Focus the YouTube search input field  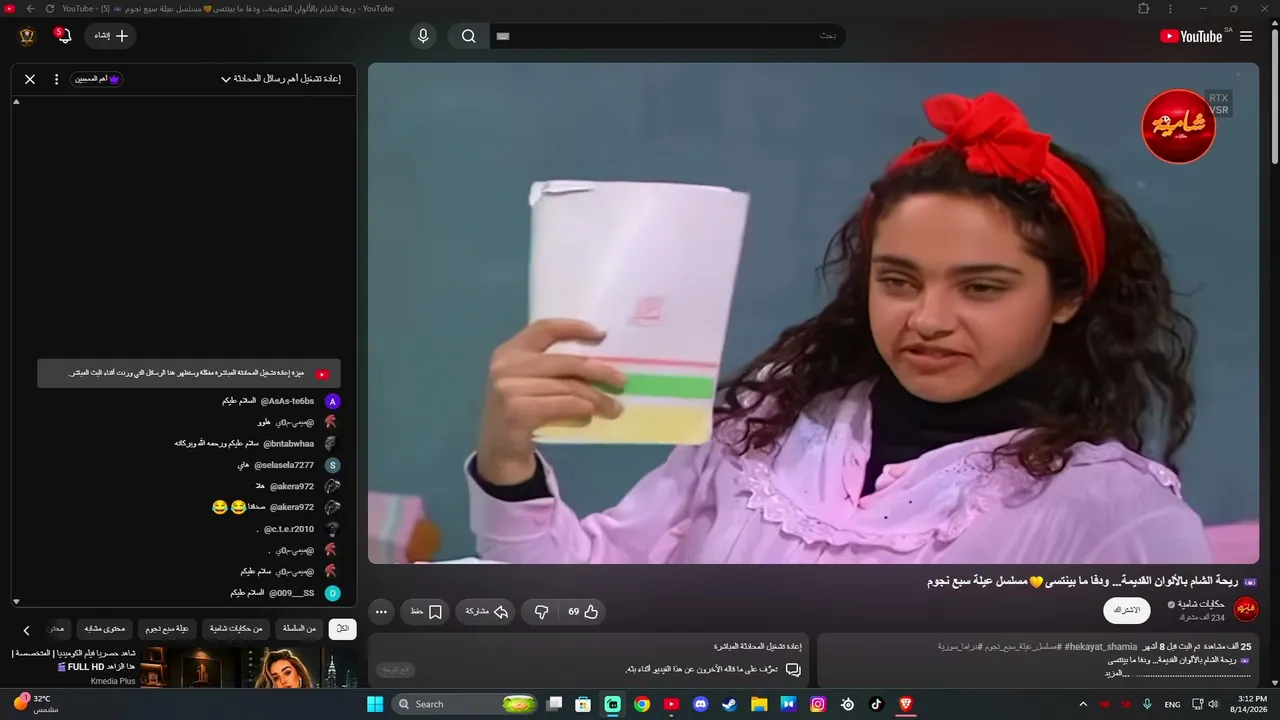[x=668, y=36]
